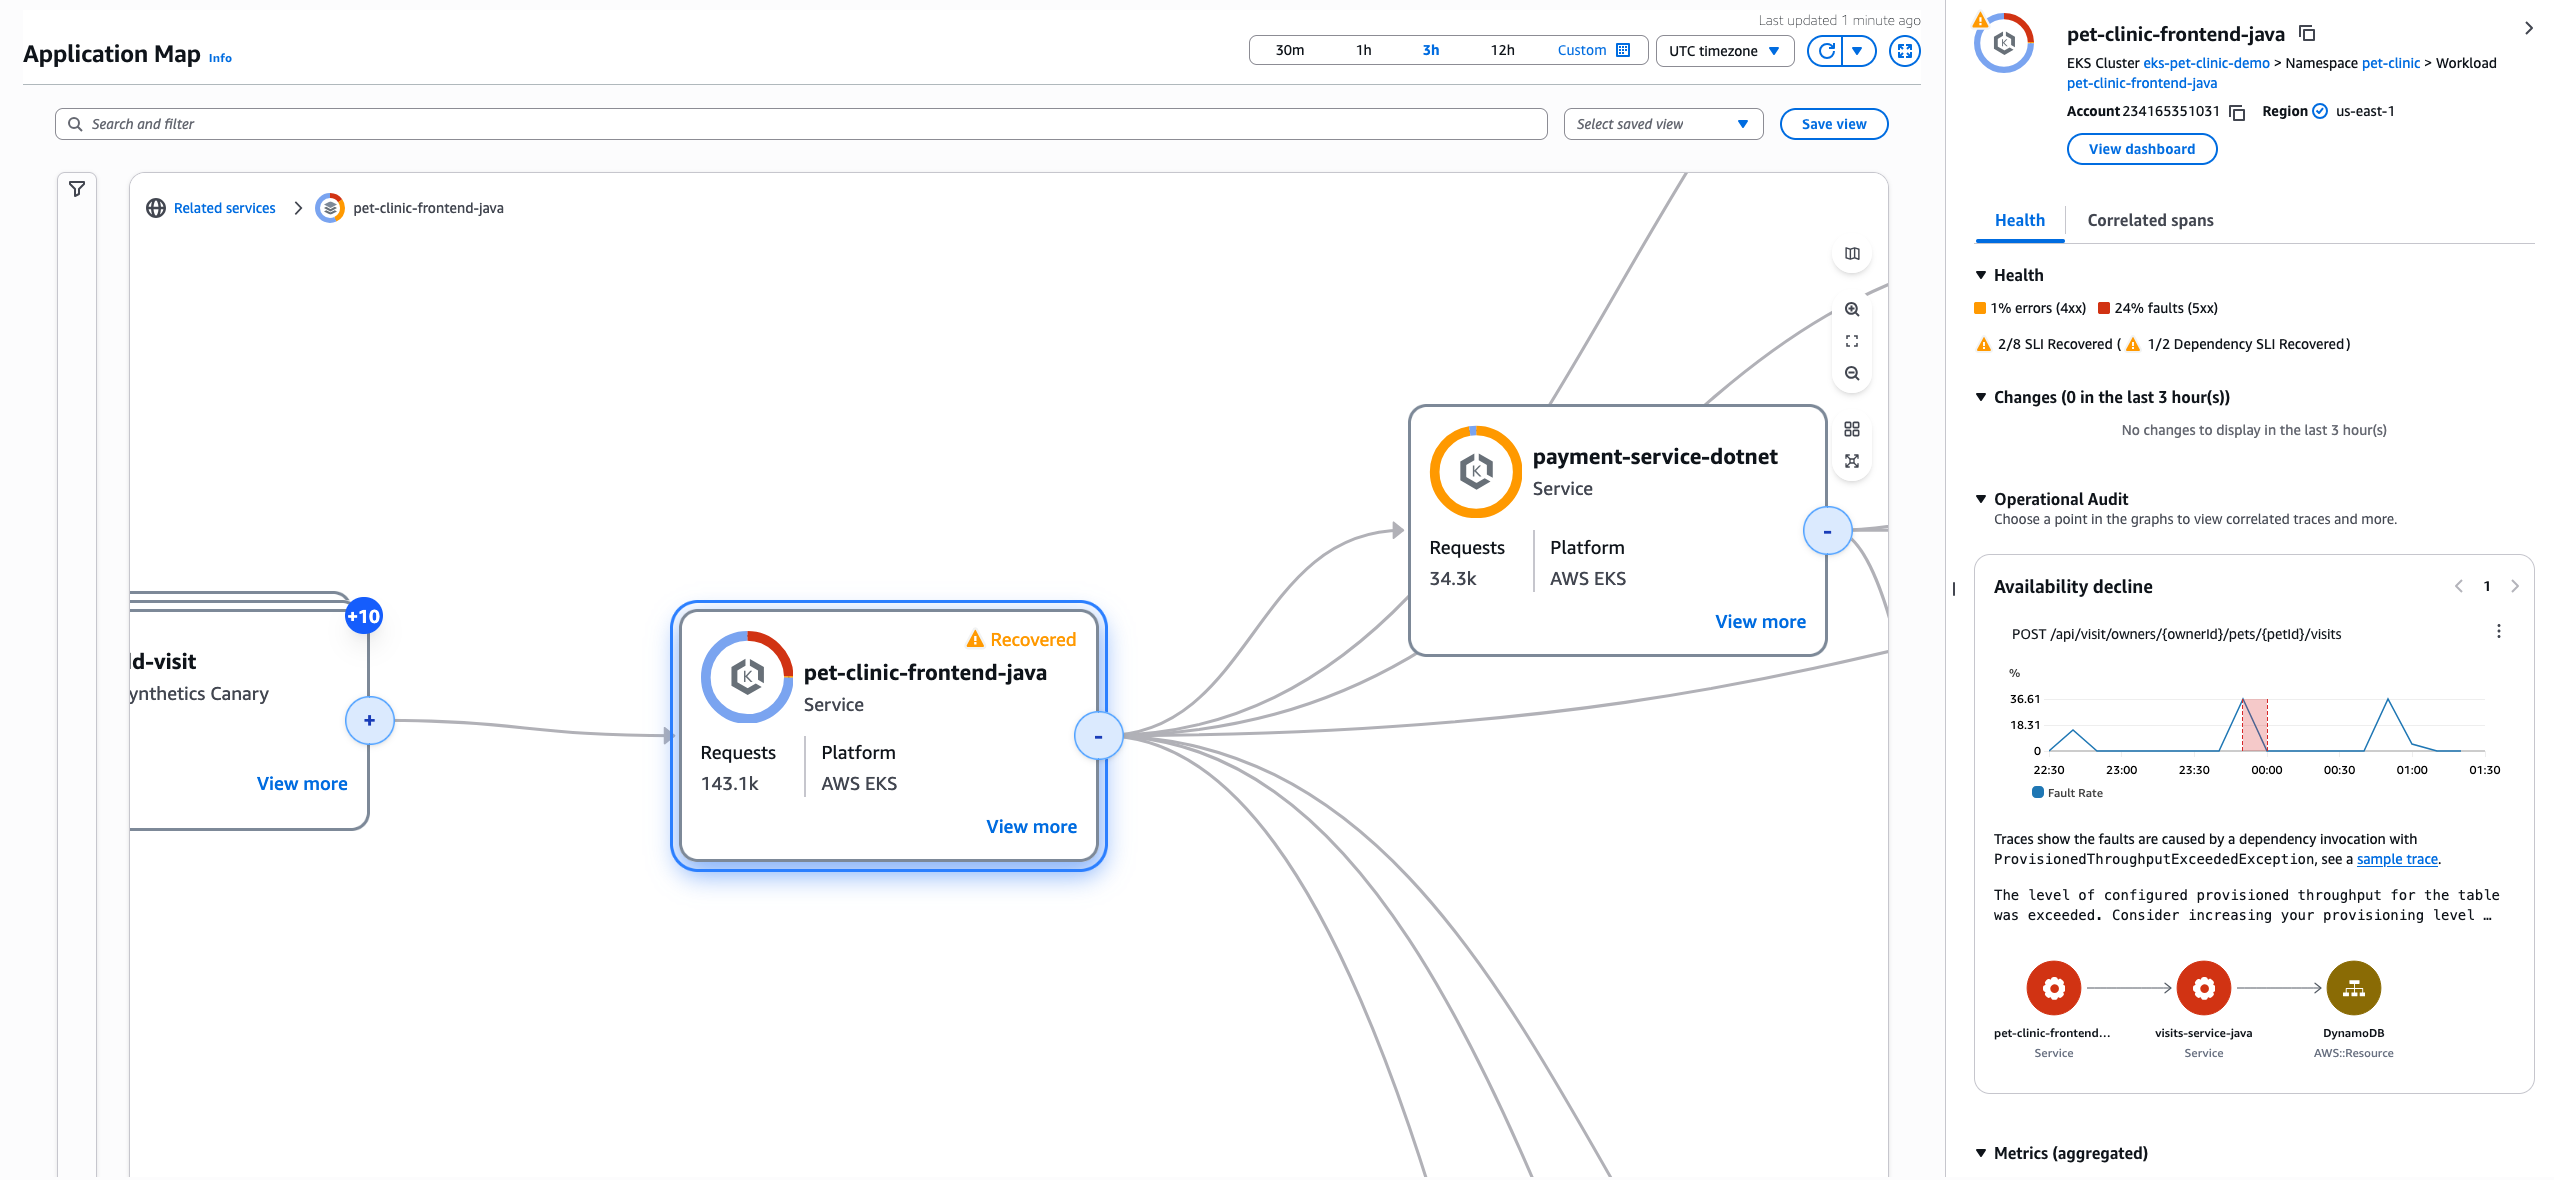Image resolution: width=2554 pixels, height=1180 pixels.
Task: Click the fit-to-screen icon in map controls
Action: click(x=1852, y=340)
